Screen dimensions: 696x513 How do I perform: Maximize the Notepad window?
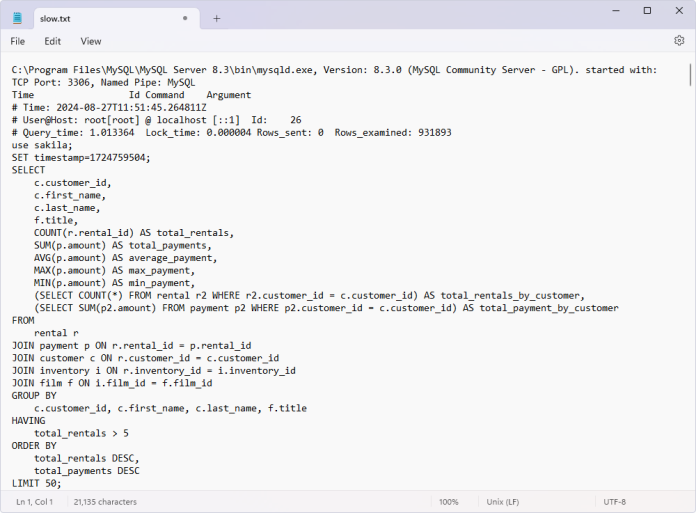647,11
